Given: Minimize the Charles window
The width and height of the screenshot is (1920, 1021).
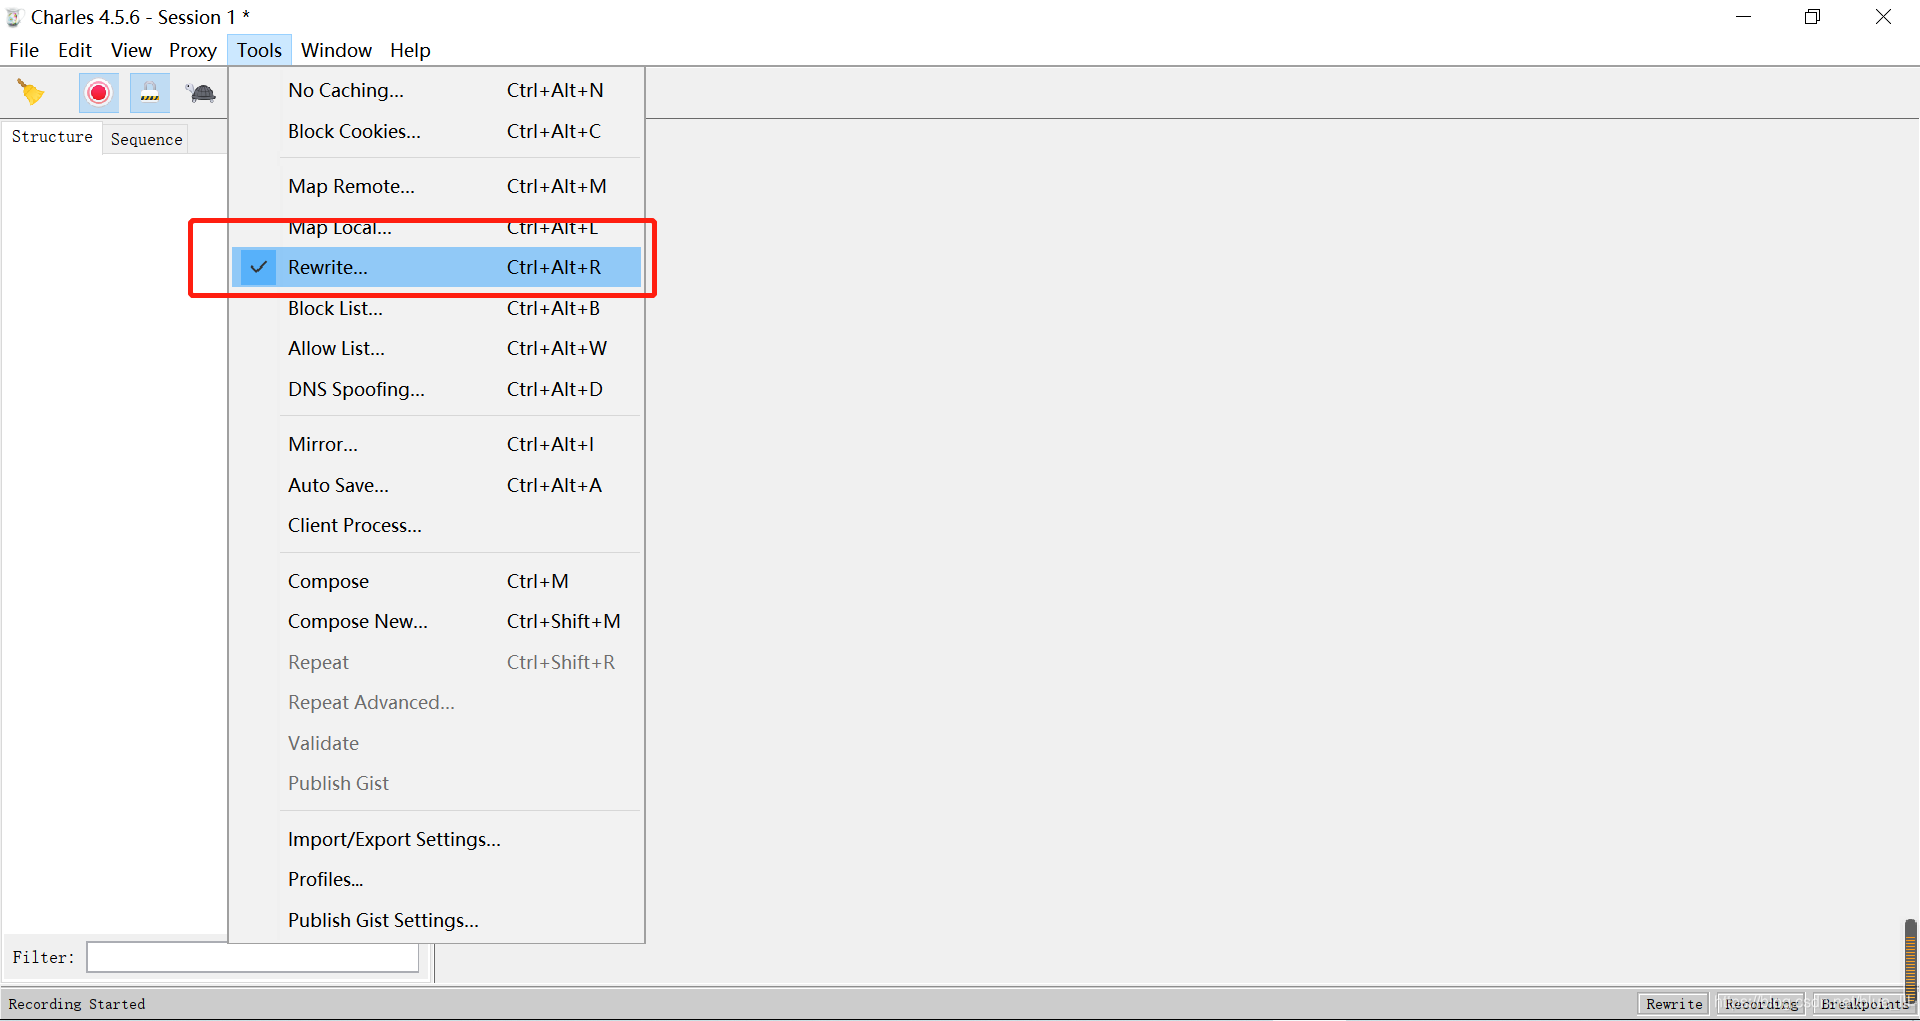Looking at the screenshot, I should coord(1744,17).
